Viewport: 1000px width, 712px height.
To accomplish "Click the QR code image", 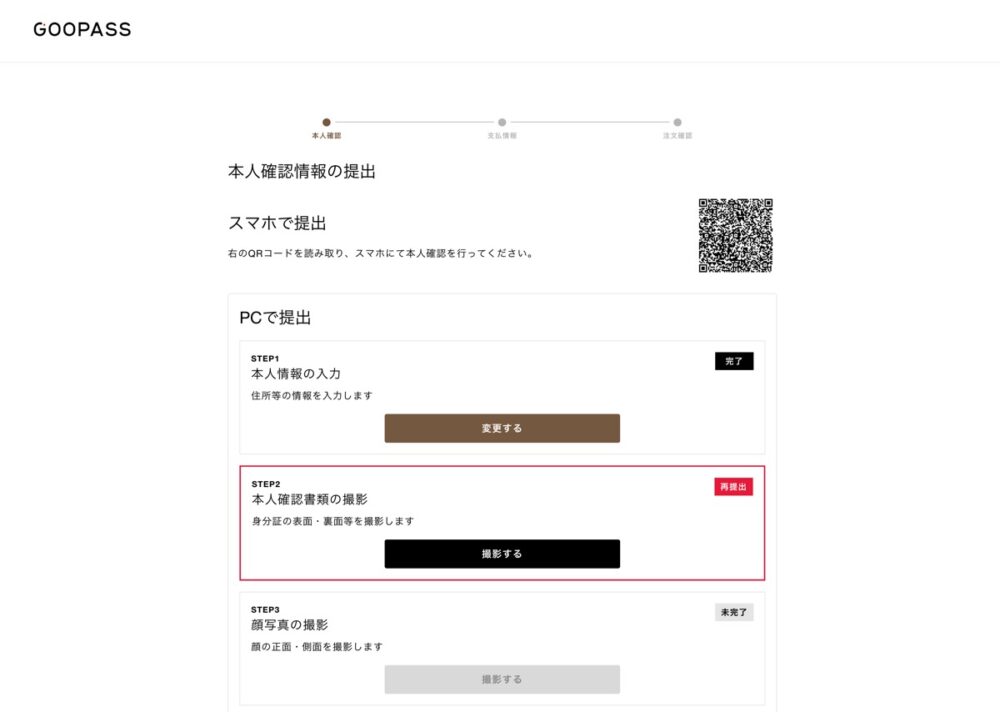I will [735, 235].
